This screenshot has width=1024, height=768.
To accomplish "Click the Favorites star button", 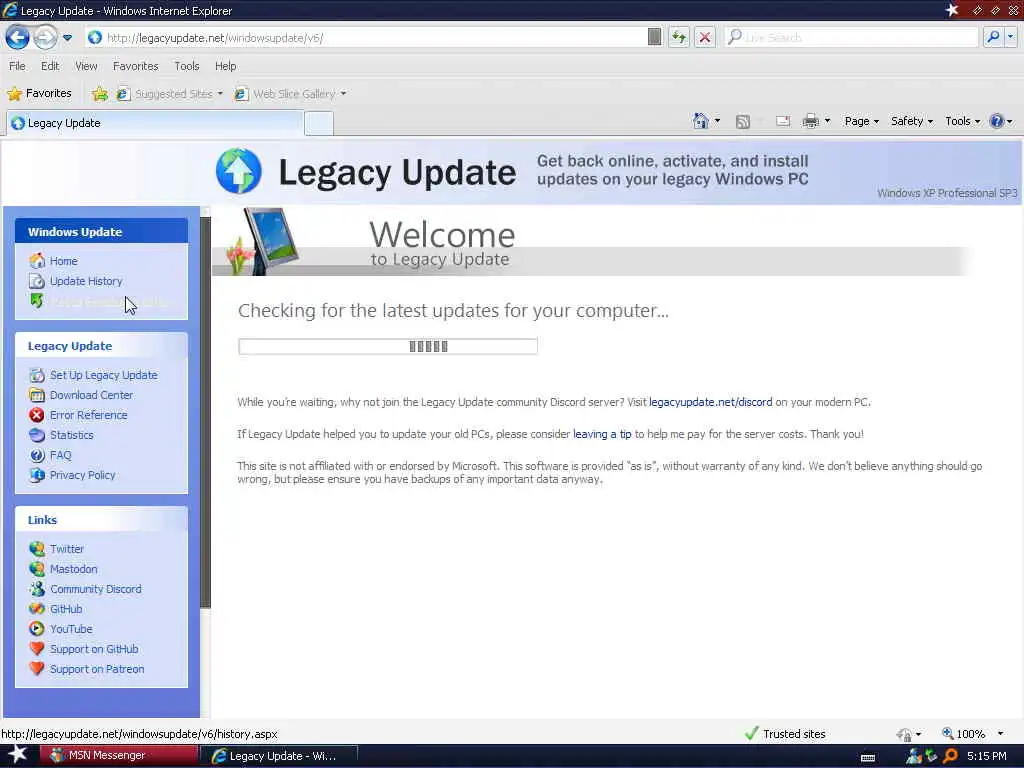I will pos(39,93).
